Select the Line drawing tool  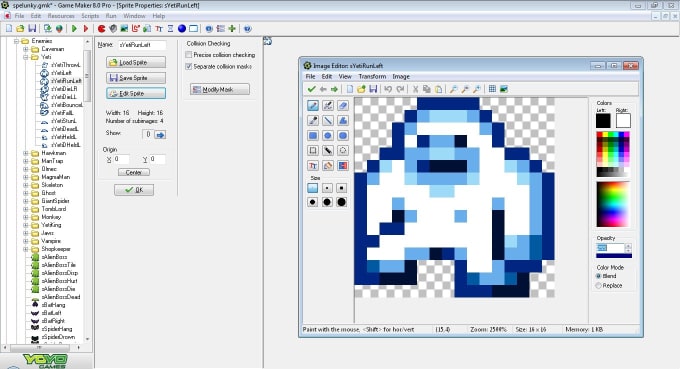[x=328, y=121]
